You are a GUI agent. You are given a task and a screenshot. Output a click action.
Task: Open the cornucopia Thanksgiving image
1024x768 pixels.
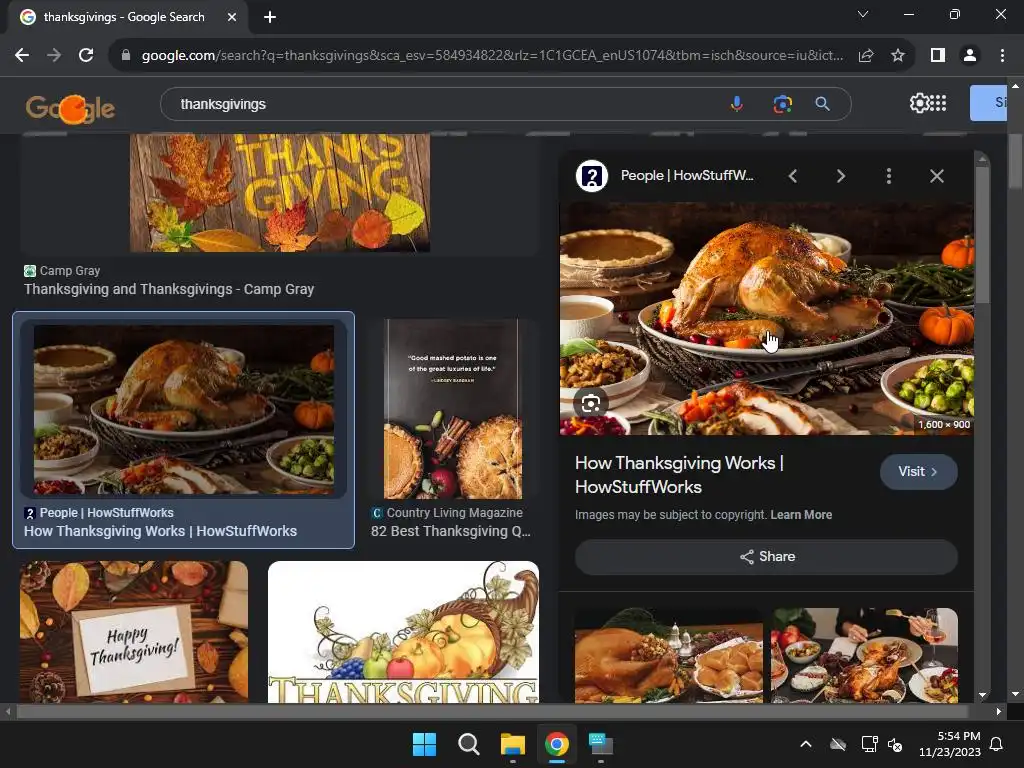click(x=404, y=632)
